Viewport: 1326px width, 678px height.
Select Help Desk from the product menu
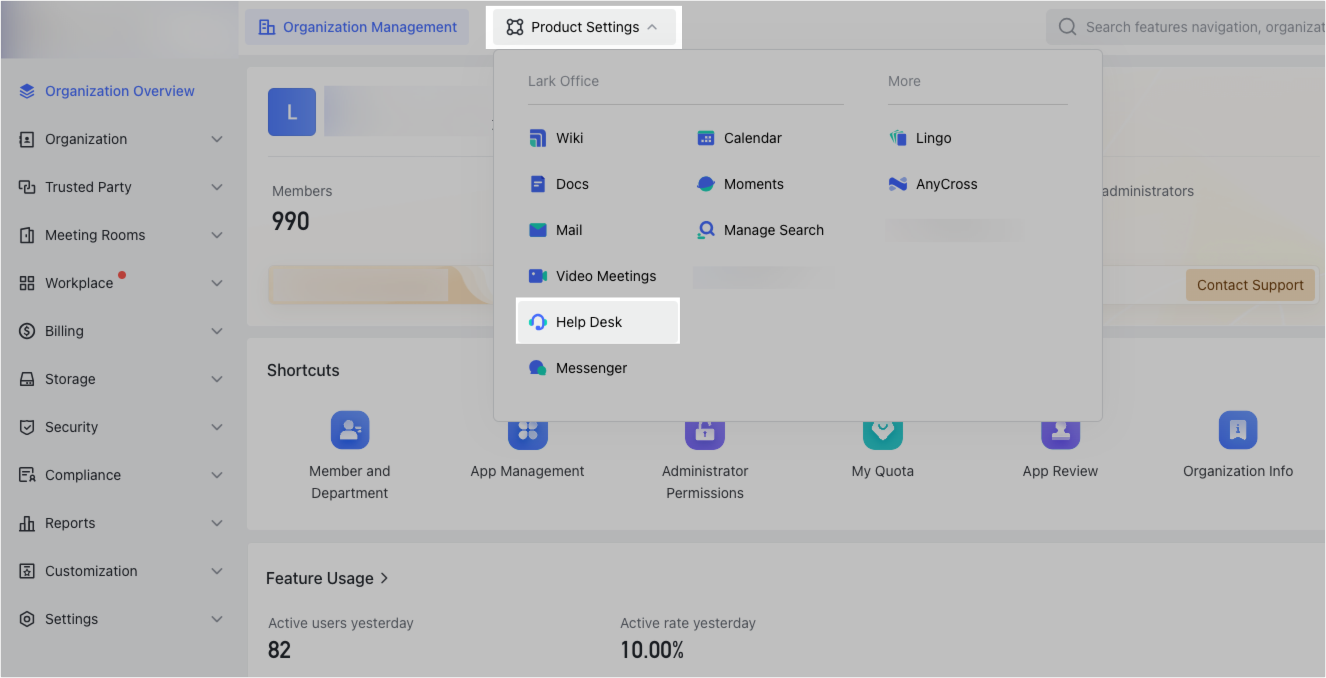click(x=598, y=322)
